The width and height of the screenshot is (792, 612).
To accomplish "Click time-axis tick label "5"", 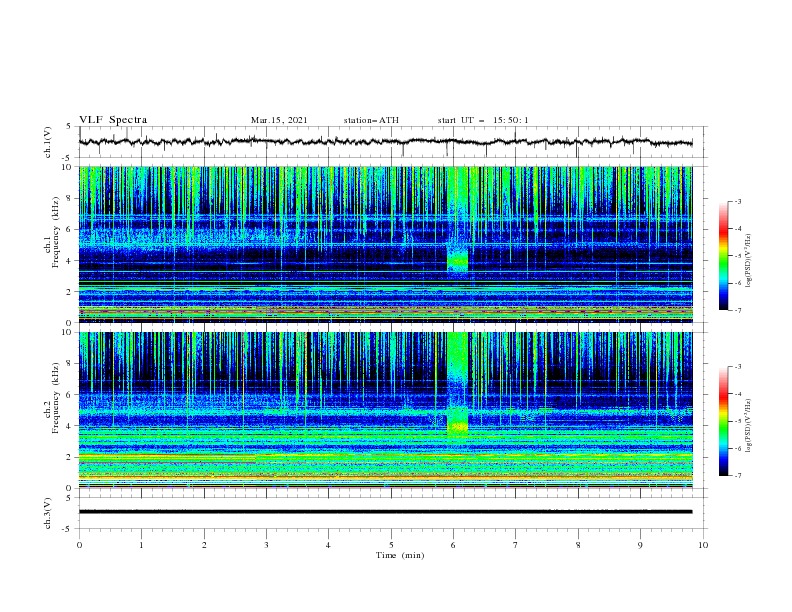I will pyautogui.click(x=391, y=545).
